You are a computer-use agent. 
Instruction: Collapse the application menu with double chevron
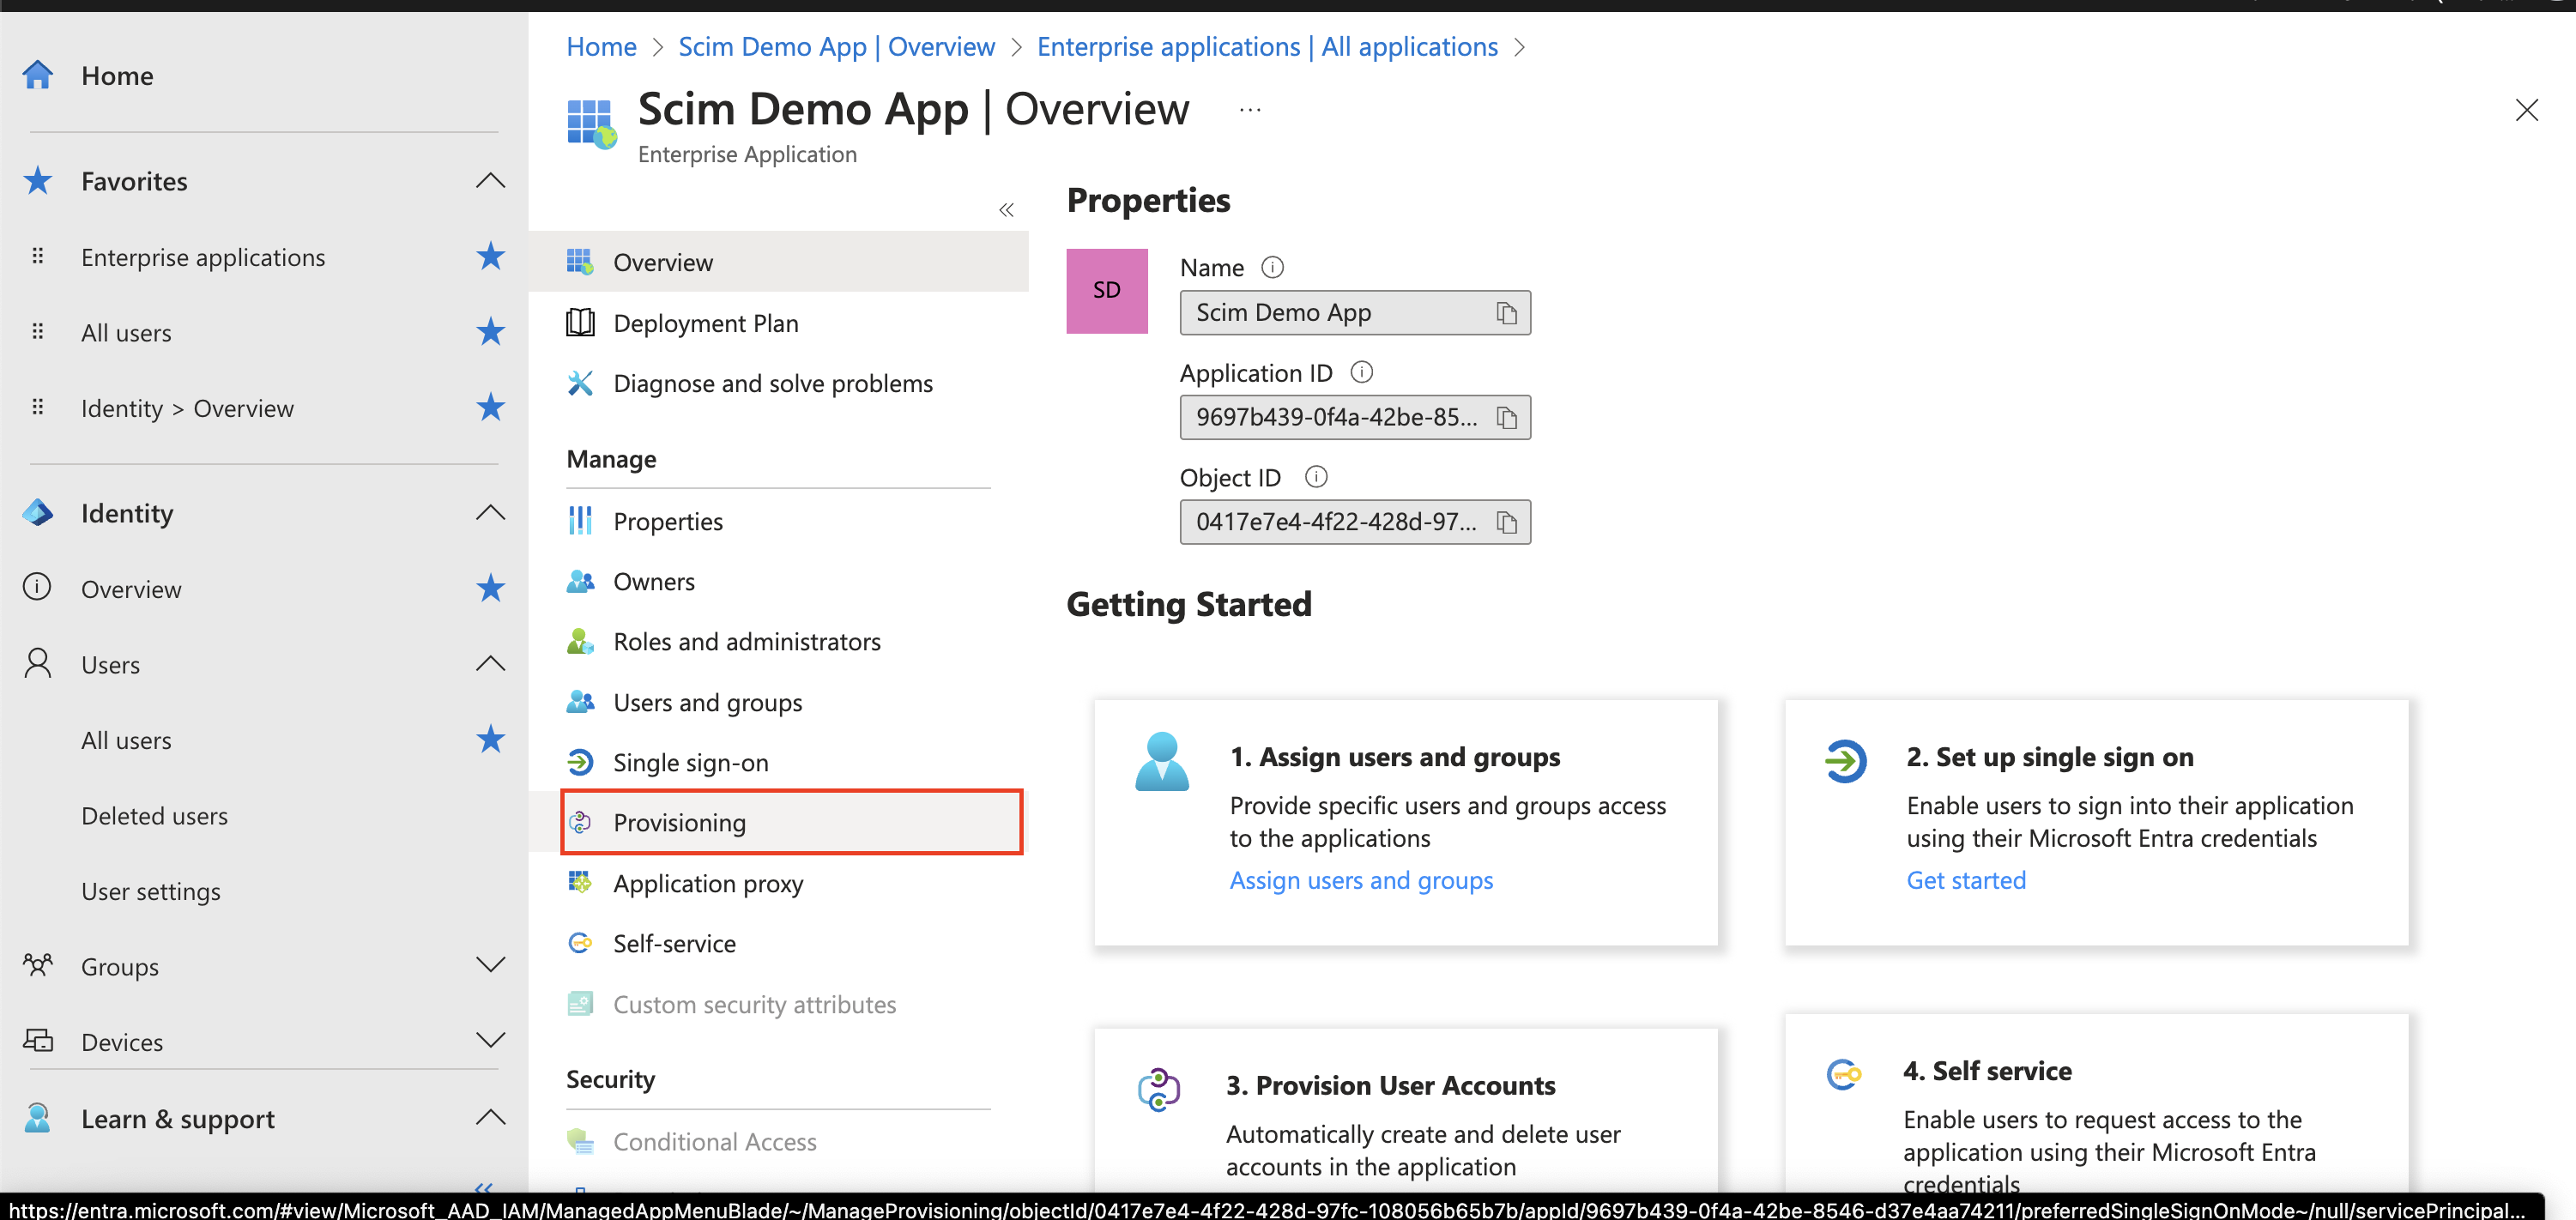(1006, 210)
